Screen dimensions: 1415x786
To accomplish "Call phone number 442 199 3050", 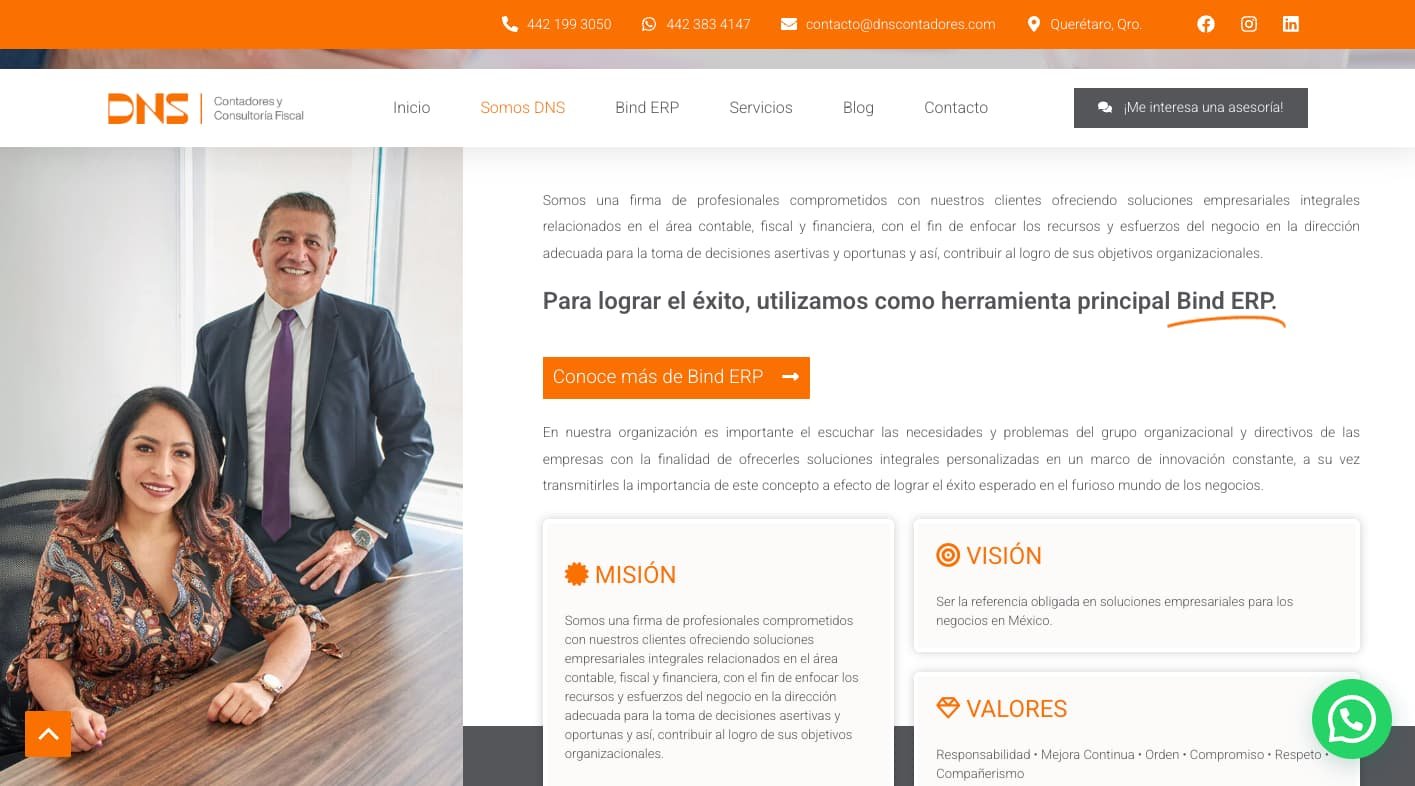I will tap(569, 24).
